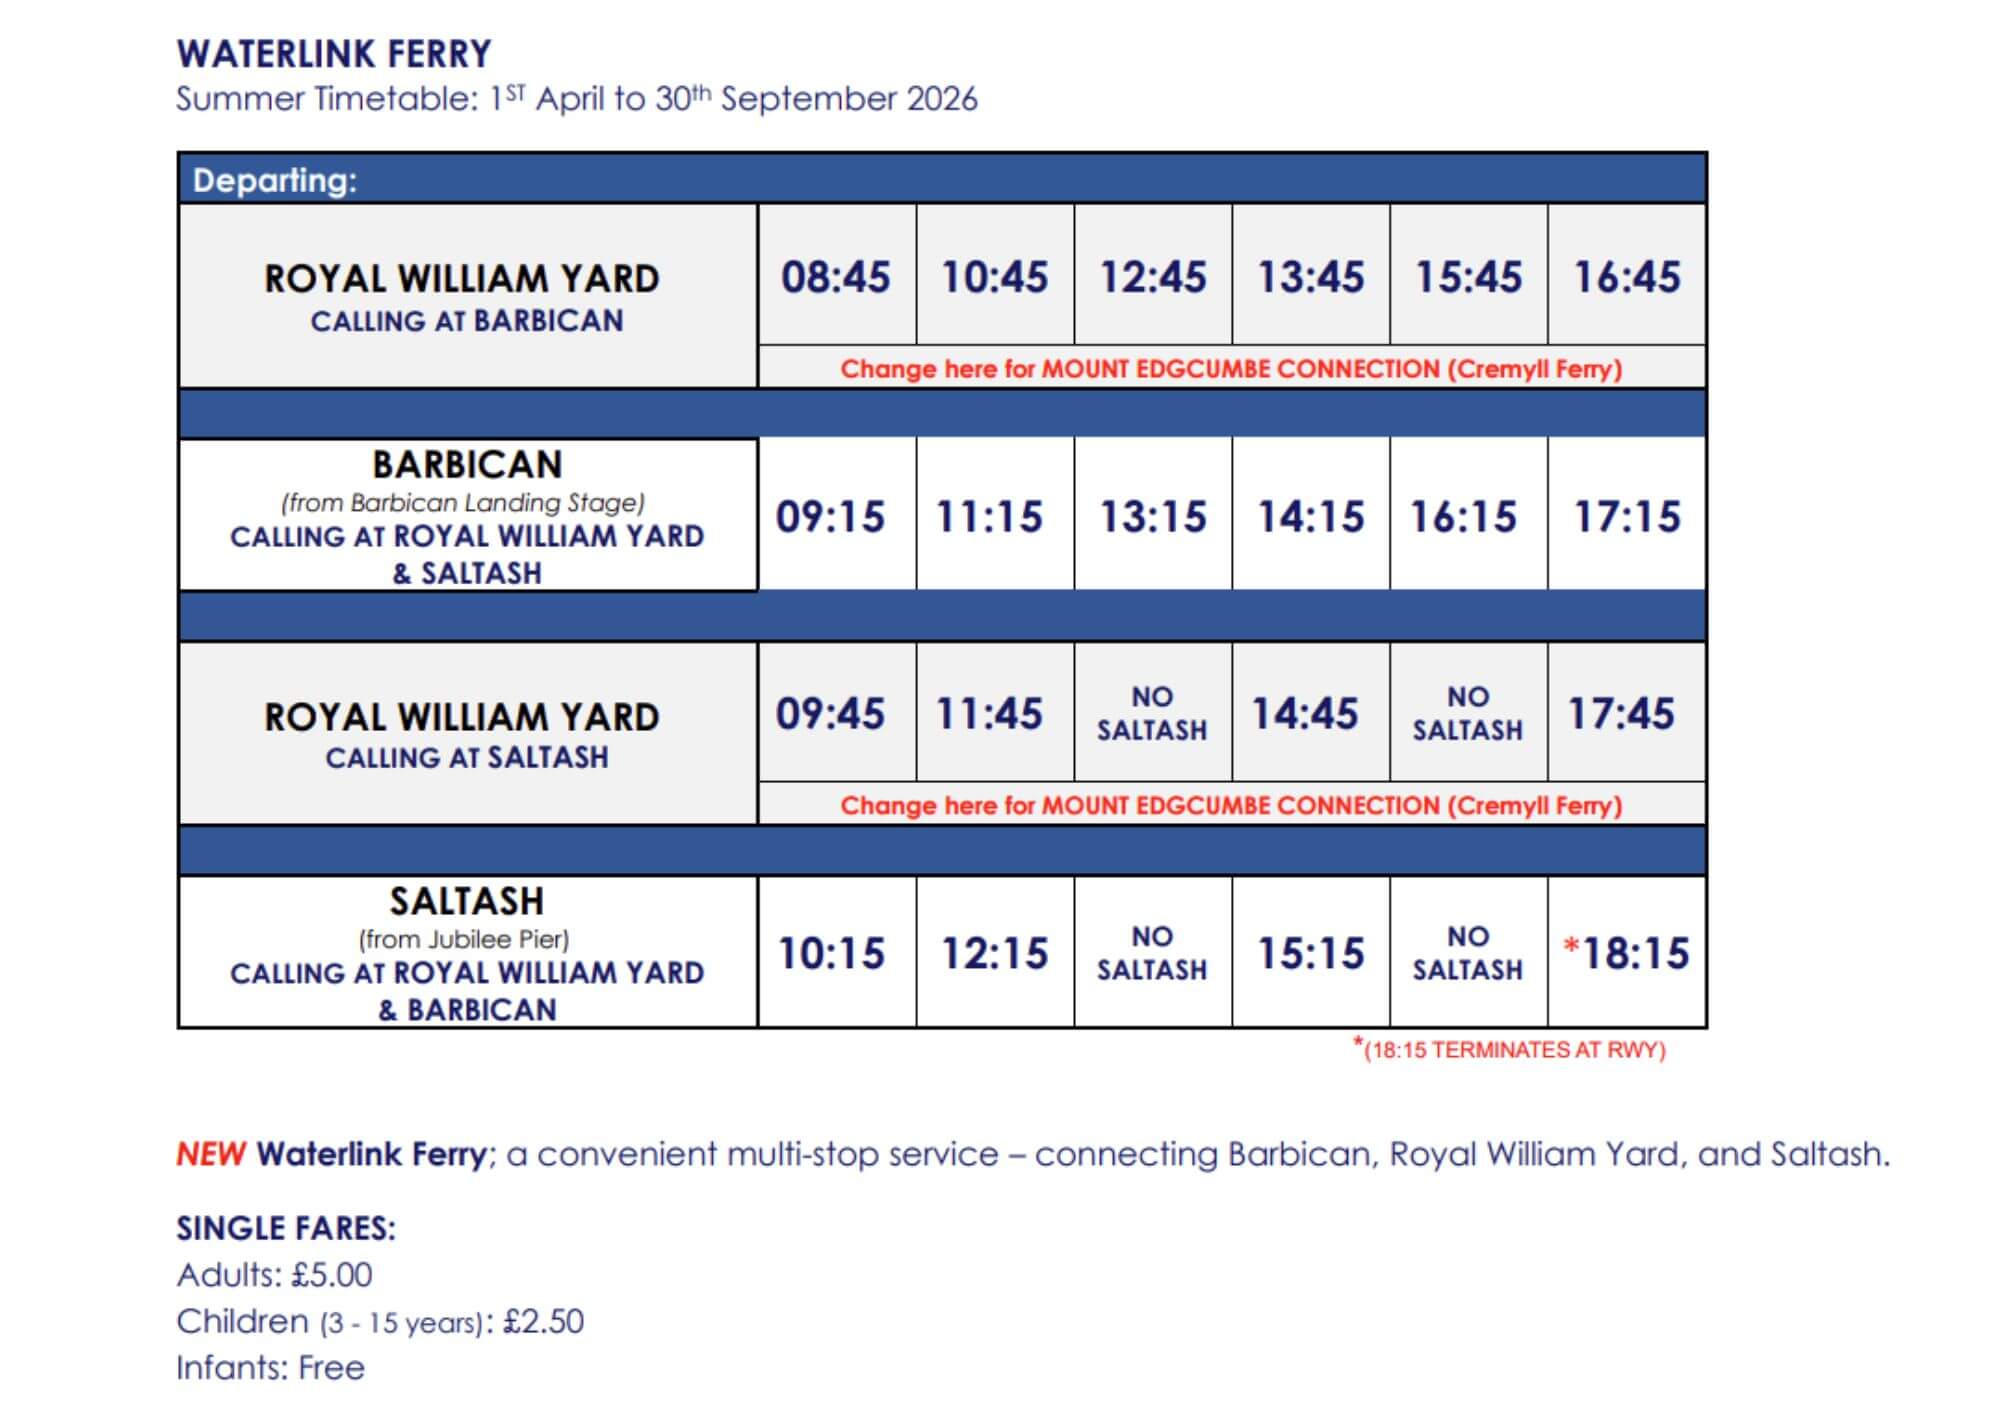The image size is (2000, 1414).
Task: Click the Saltash Jubilee Pier row label
Action: pyautogui.click(x=467, y=953)
